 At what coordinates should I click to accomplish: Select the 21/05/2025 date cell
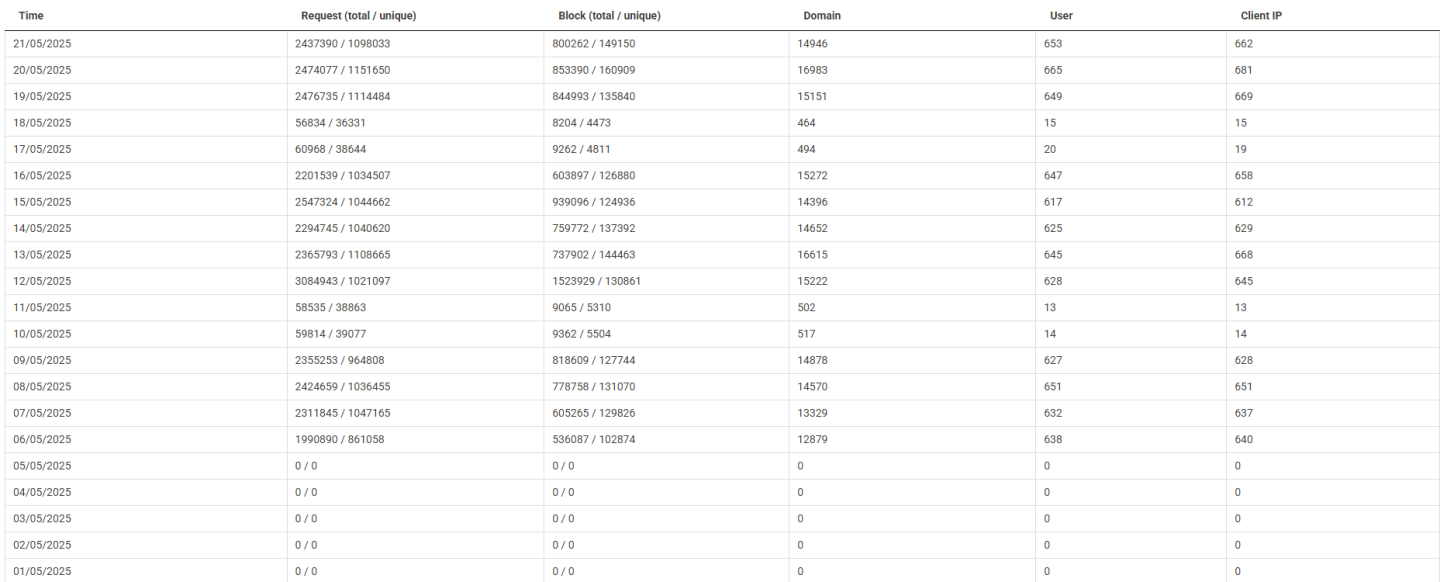click(42, 44)
